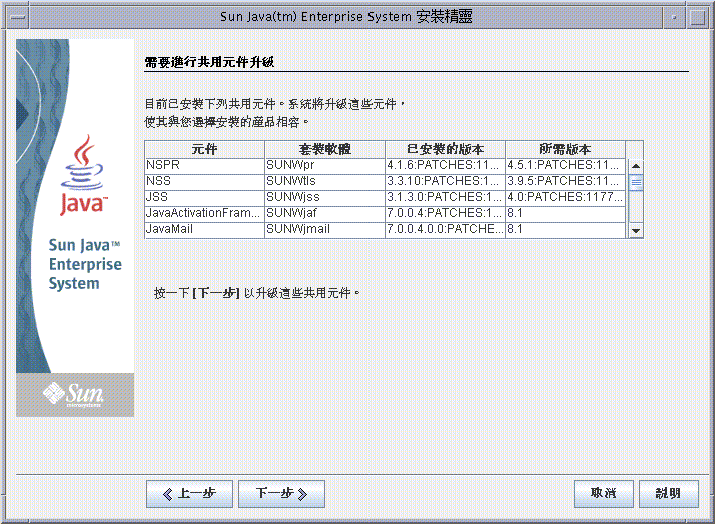Click required version 3.9.5:PATCHES cell
The image size is (715, 524).
coord(565,182)
